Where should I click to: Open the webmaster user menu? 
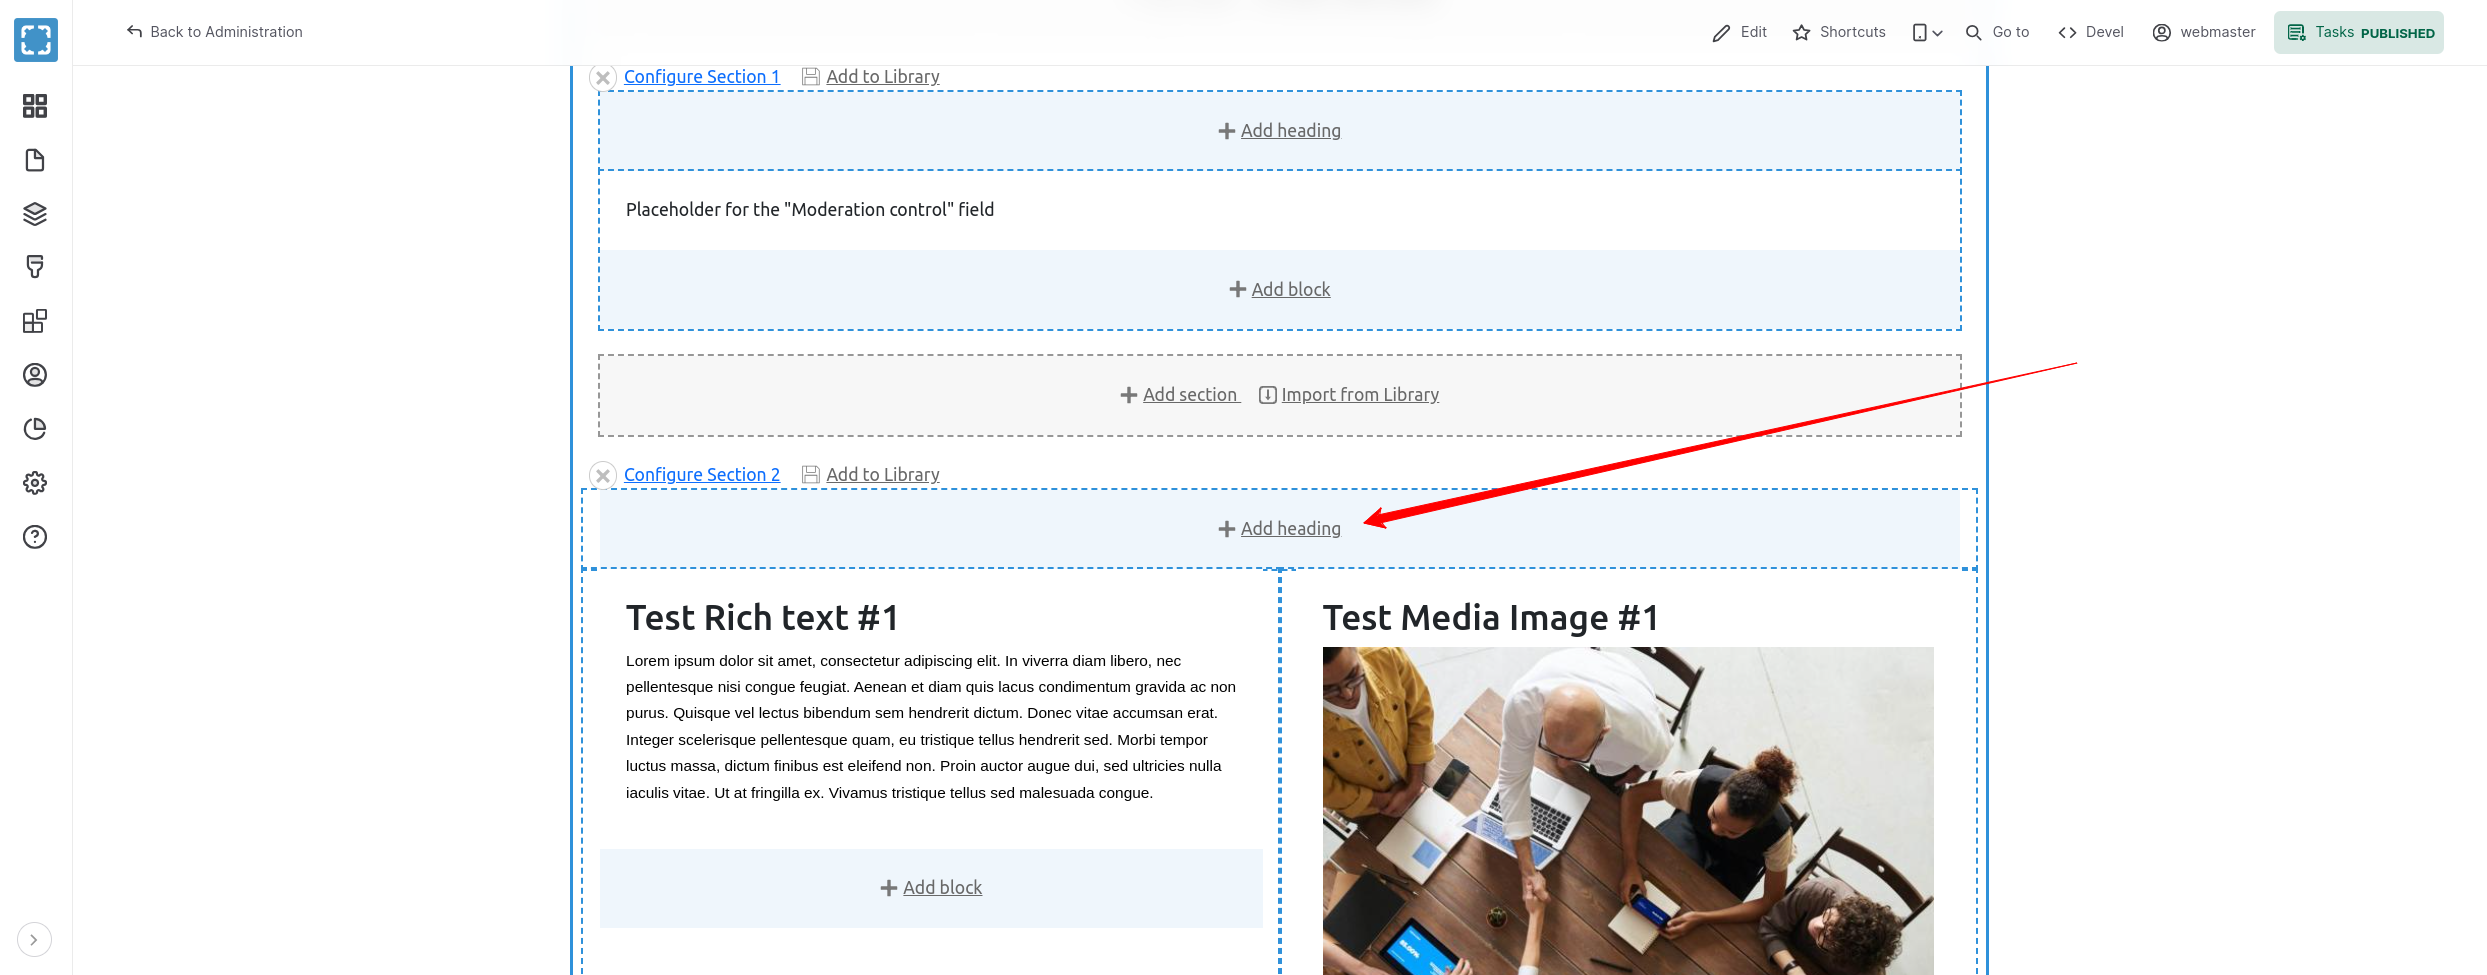click(x=2204, y=32)
